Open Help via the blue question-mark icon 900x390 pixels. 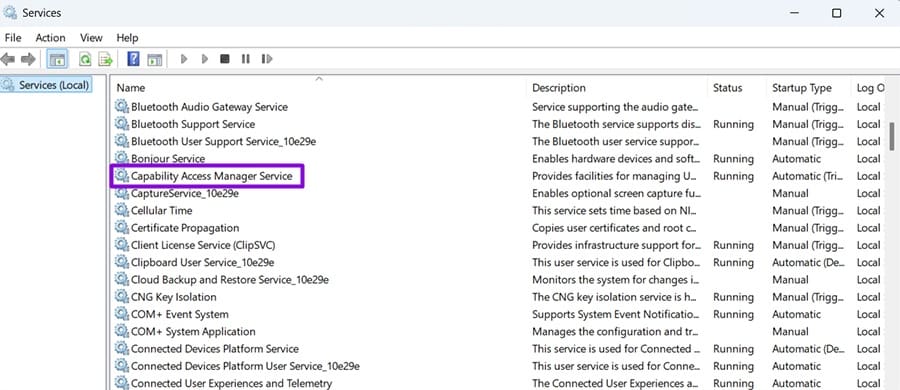point(133,59)
